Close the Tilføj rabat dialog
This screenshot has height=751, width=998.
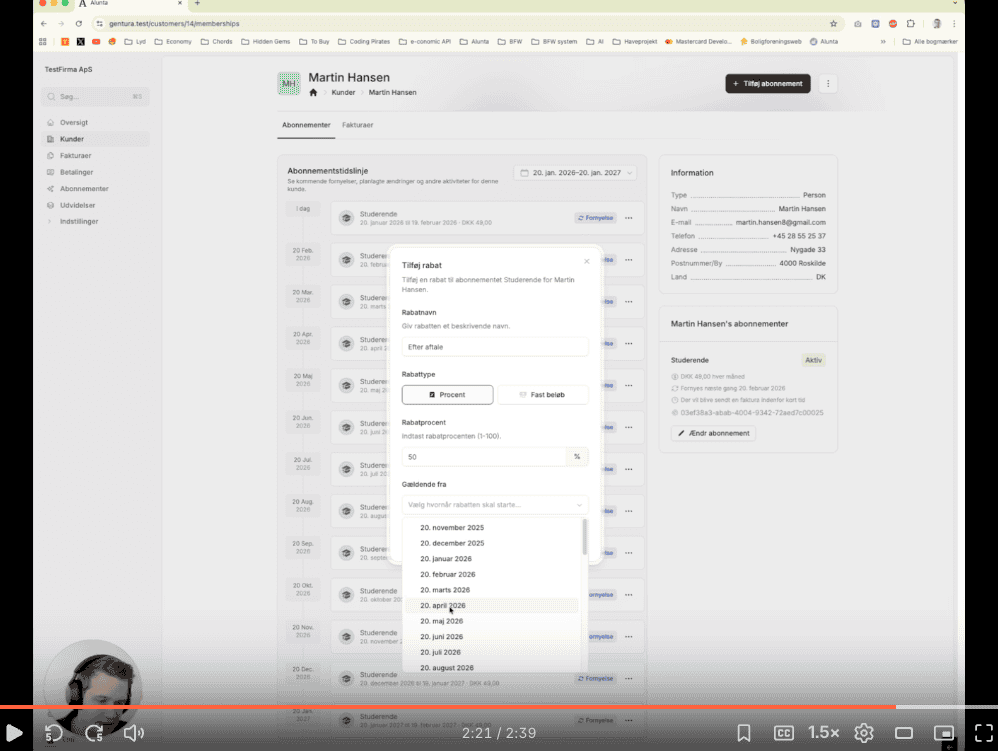(x=587, y=261)
